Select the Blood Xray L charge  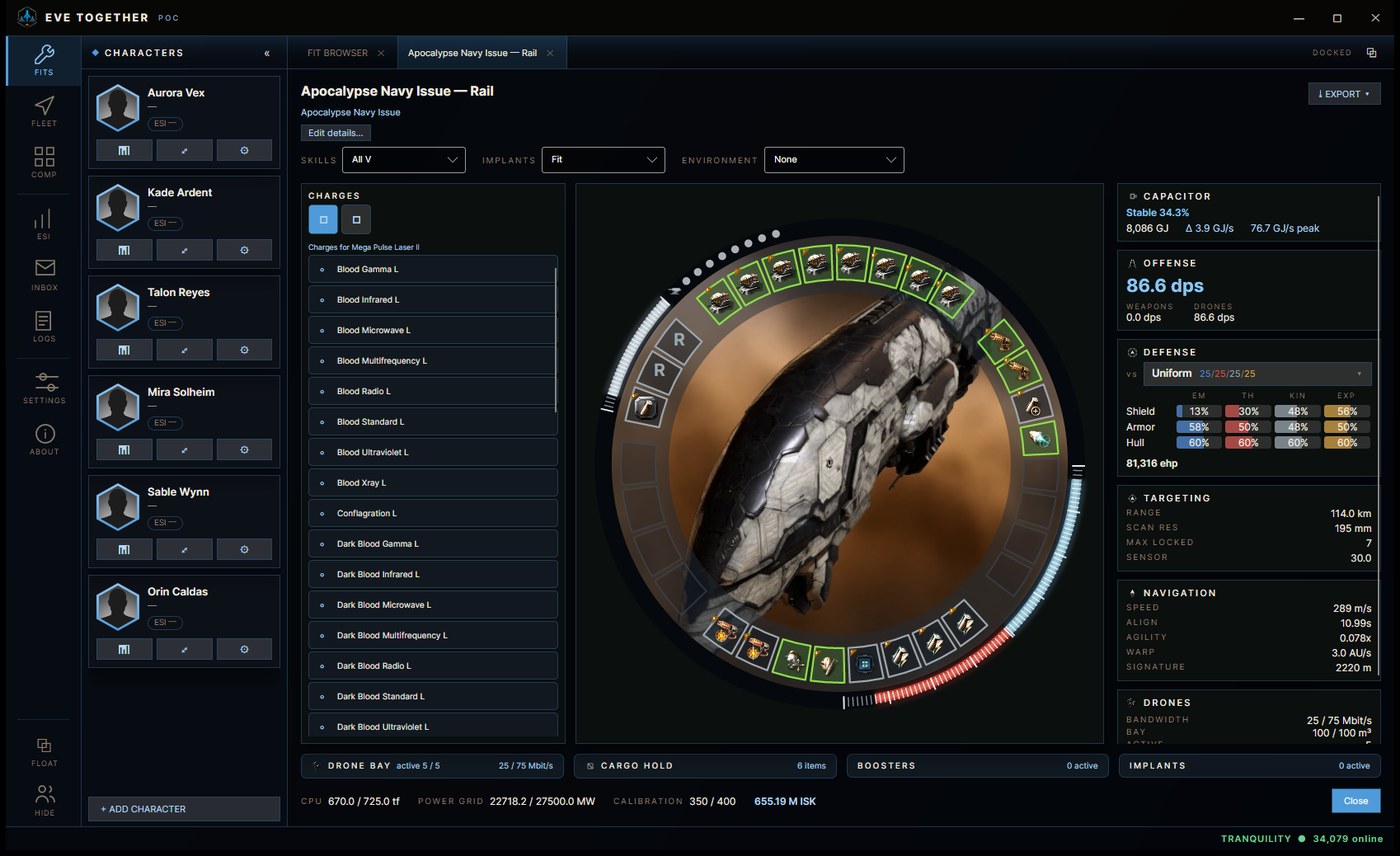pos(432,483)
